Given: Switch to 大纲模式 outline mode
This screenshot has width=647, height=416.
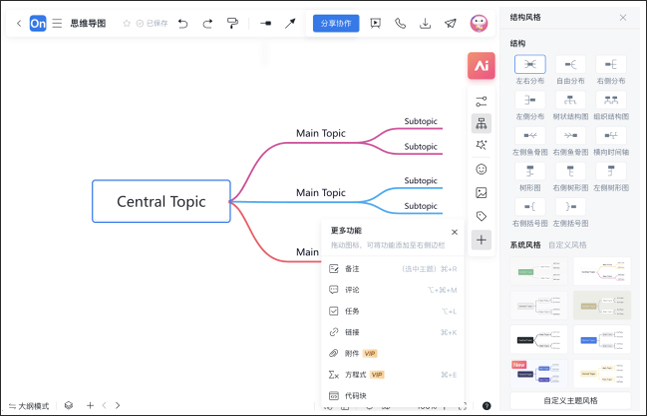Looking at the screenshot, I should coord(28,405).
